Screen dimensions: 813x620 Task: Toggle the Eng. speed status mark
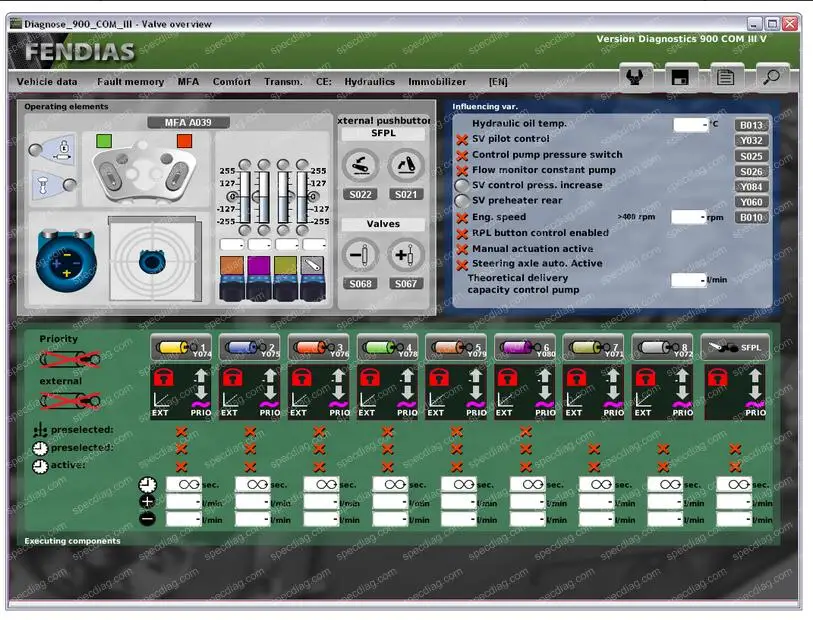coord(462,218)
